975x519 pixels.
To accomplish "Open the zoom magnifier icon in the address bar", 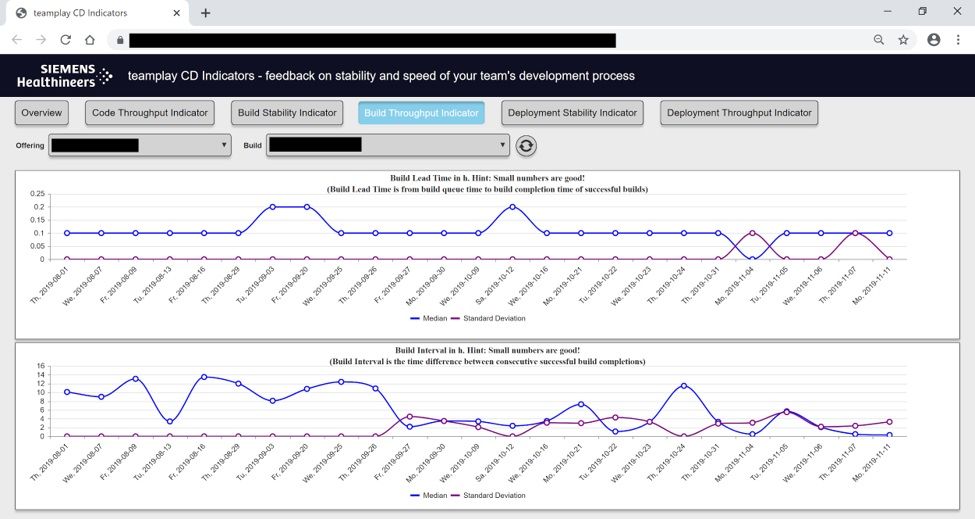I will 879,40.
